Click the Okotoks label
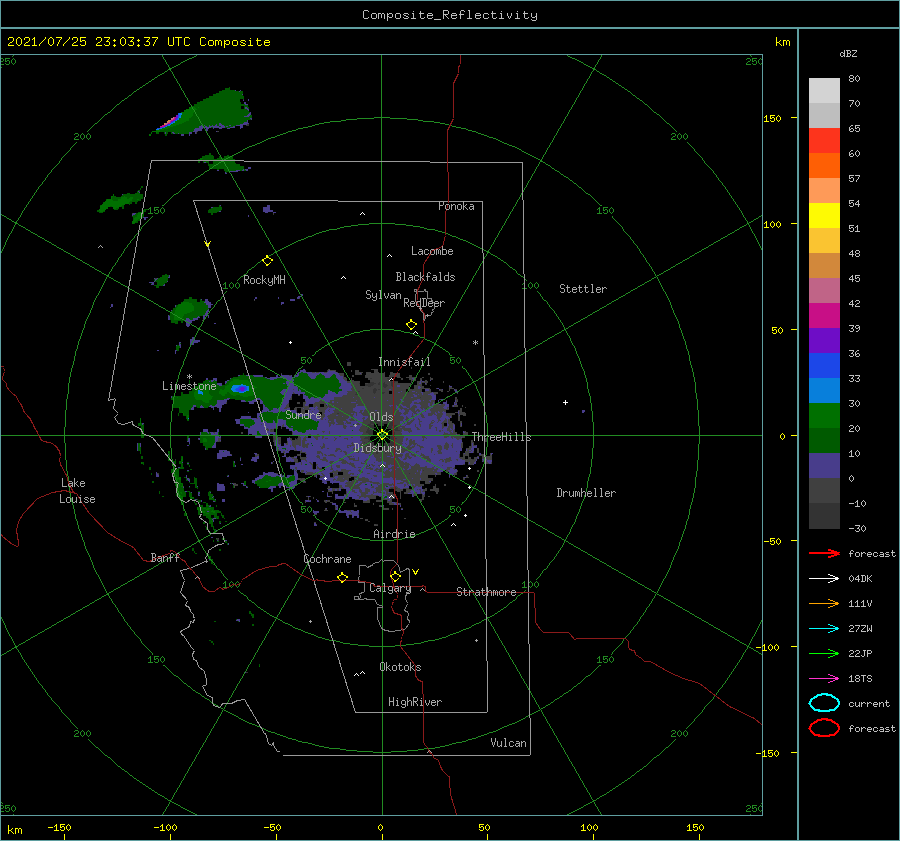Screen dimensions: 900x841 pyautogui.click(x=400, y=667)
